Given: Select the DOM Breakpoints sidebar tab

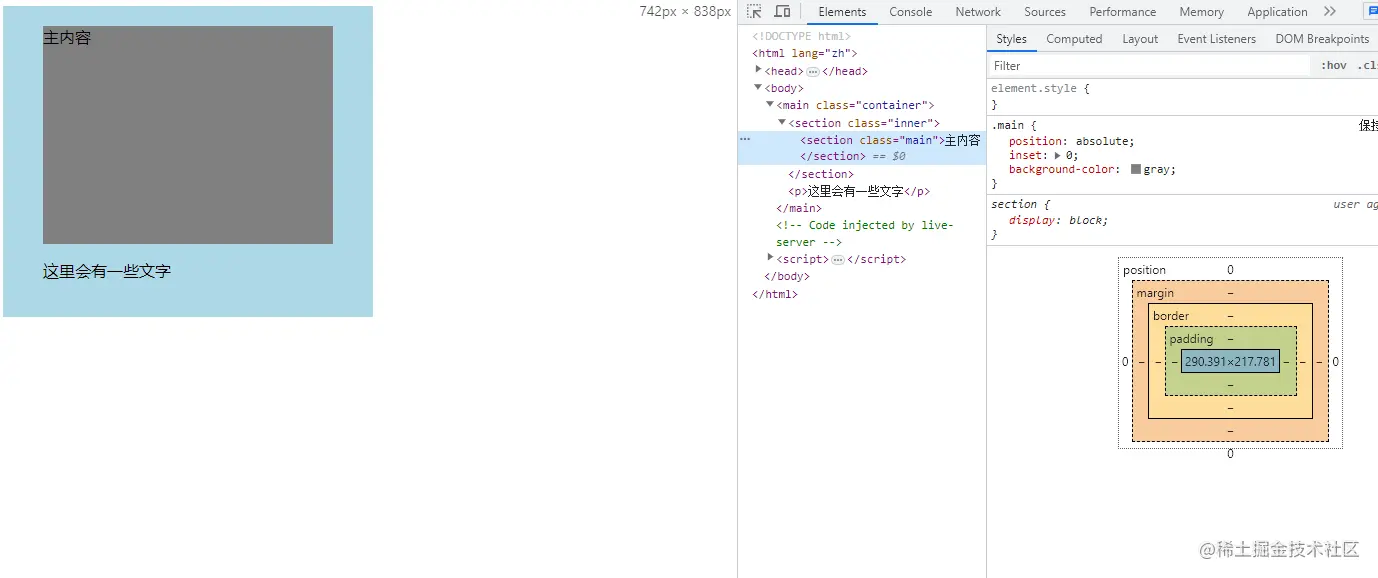Looking at the screenshot, I should (x=1322, y=39).
